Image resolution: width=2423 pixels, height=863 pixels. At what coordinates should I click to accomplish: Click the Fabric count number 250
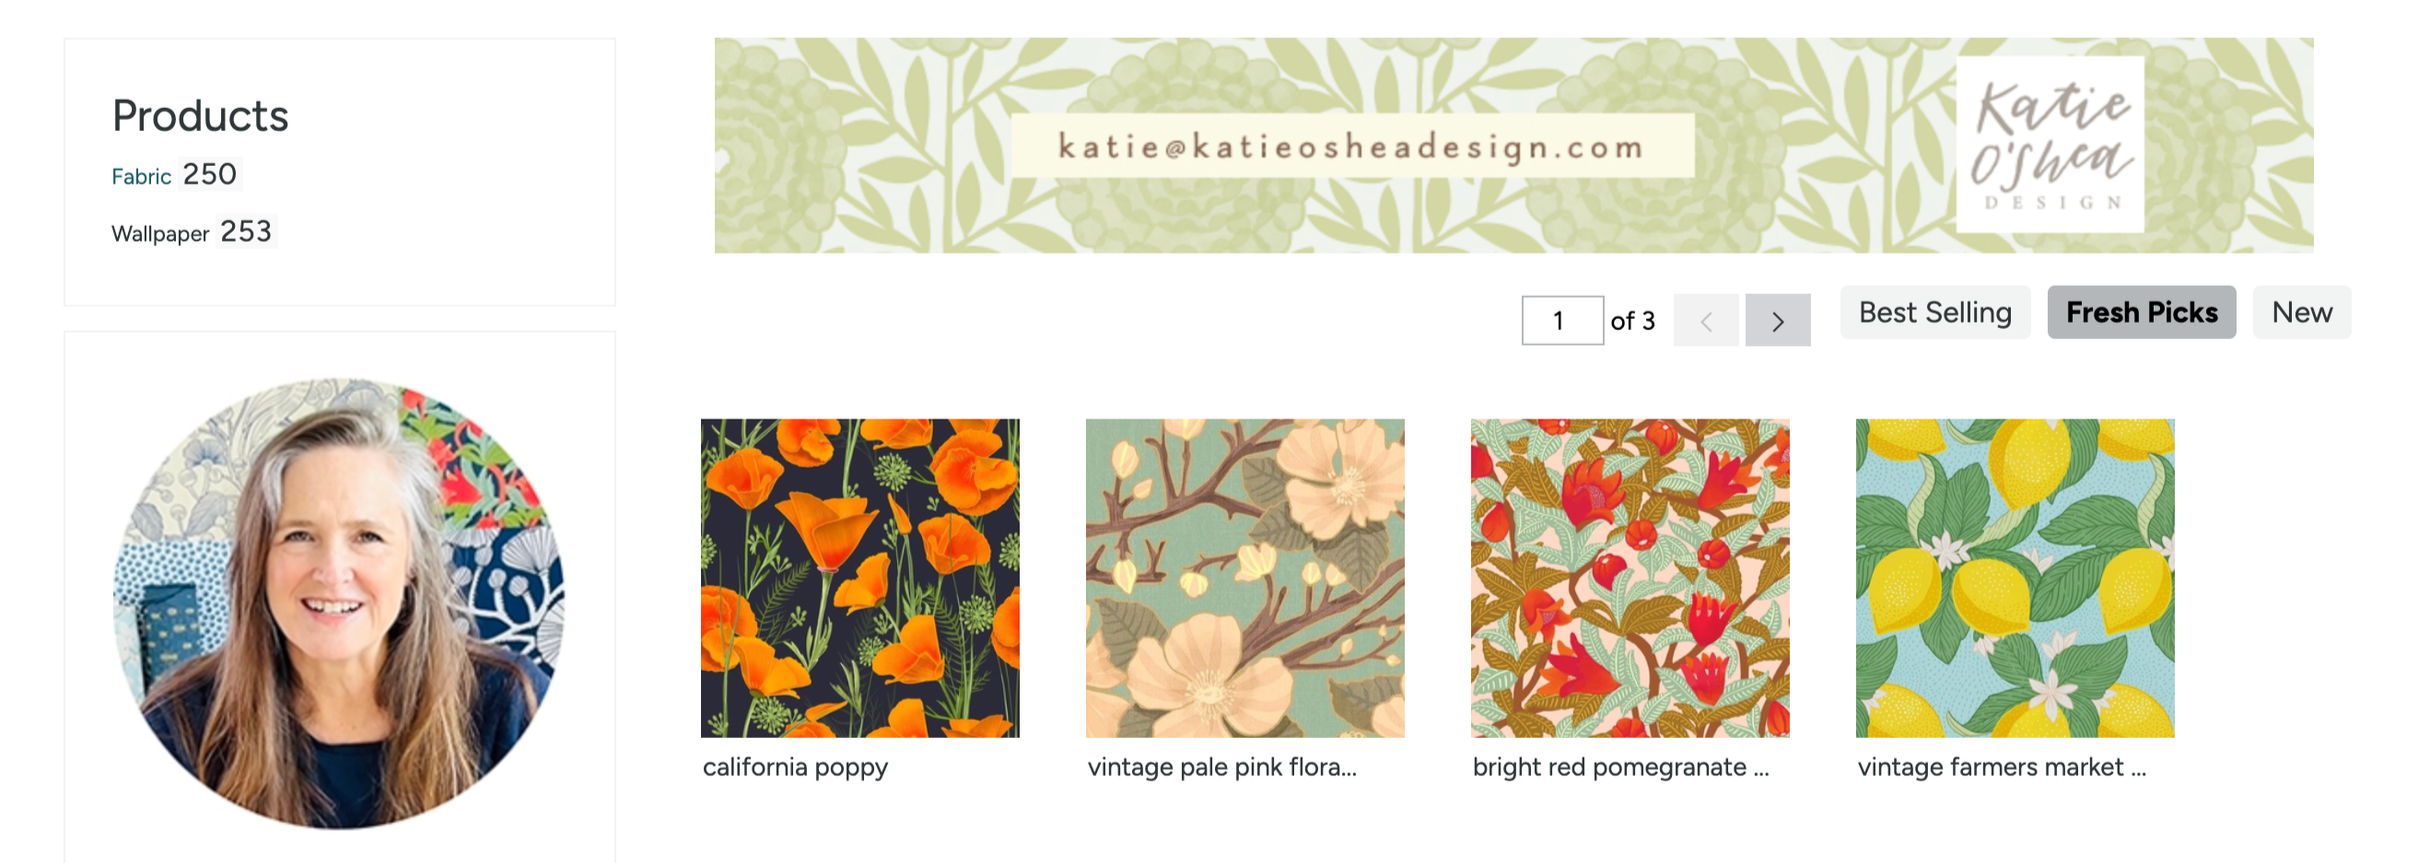point(210,174)
